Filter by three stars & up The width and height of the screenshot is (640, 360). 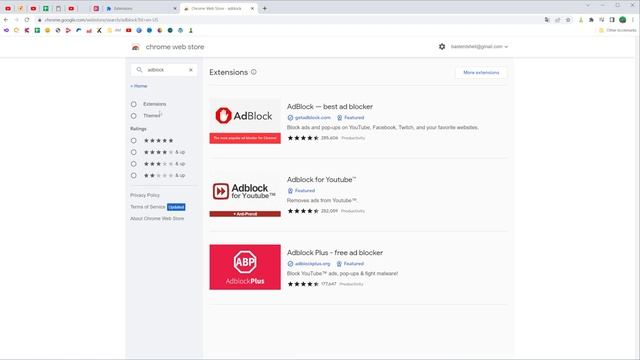tap(133, 164)
